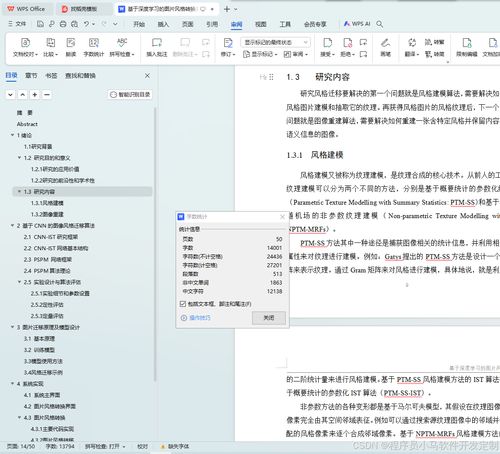Close the navigation pane with X
The image size is (500, 454).
(x=147, y=76)
